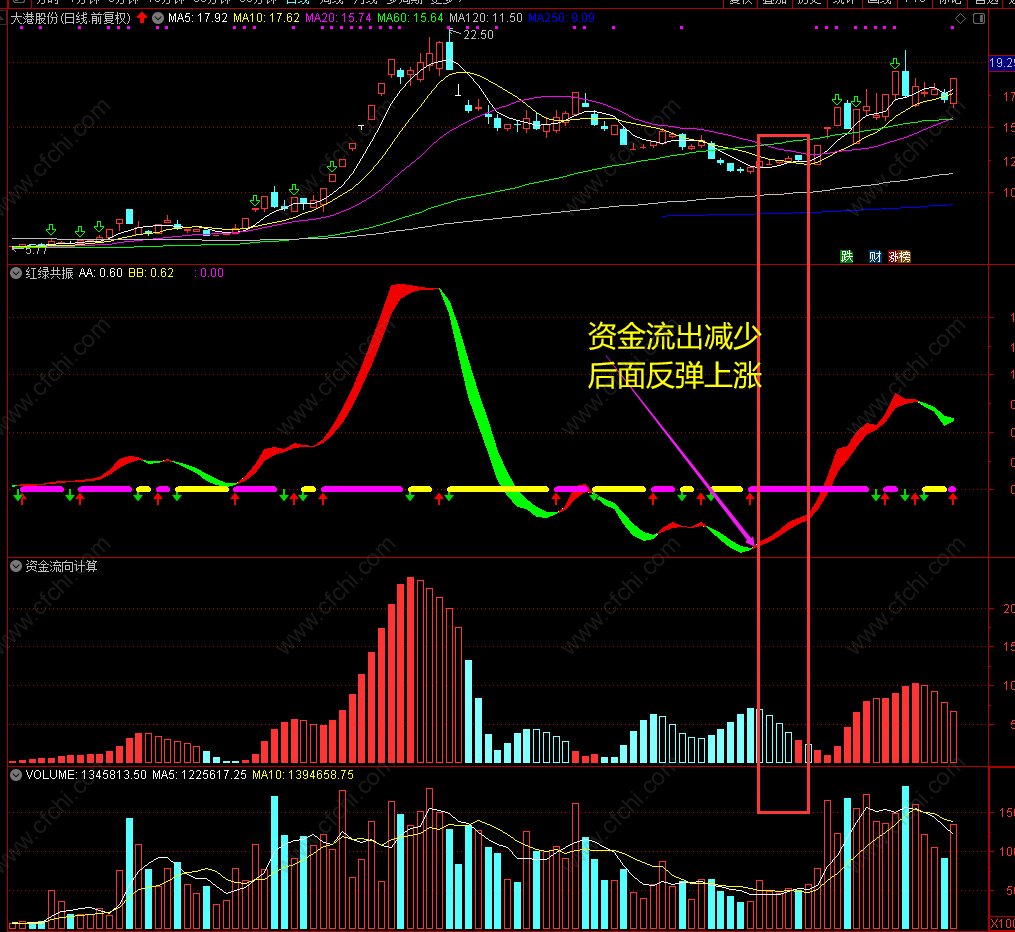This screenshot has height=932, width=1015.
Task: Click the volume MA5: 1225617.25 label
Action: pyautogui.click(x=199, y=775)
